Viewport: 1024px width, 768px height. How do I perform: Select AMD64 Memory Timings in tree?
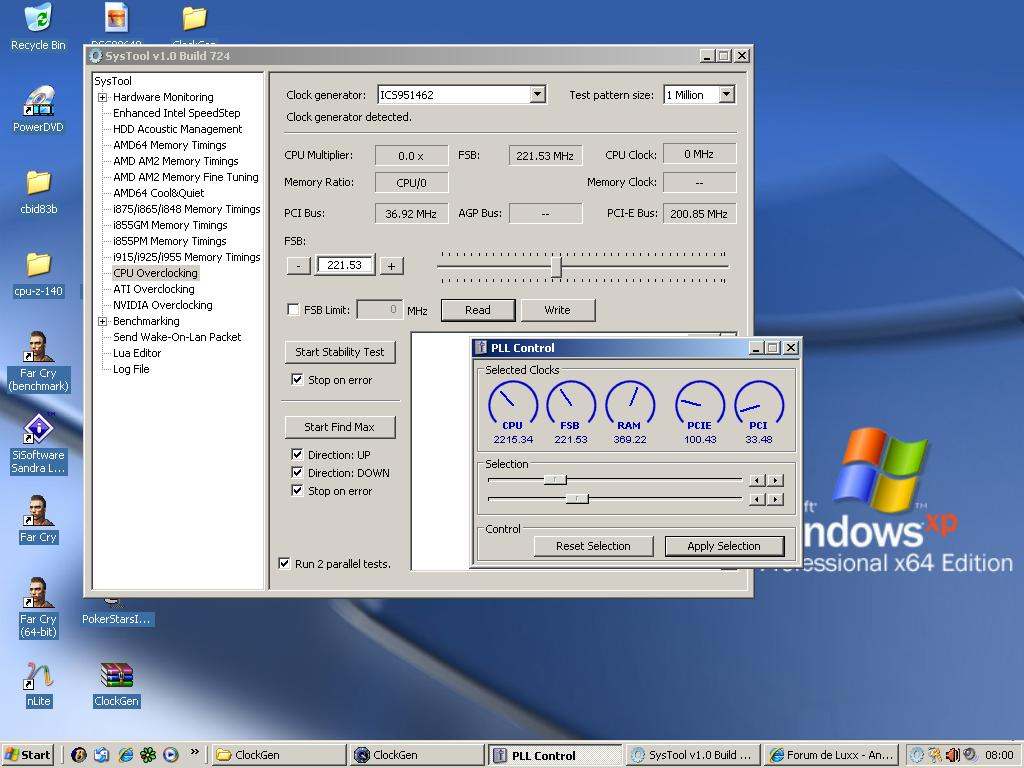170,145
